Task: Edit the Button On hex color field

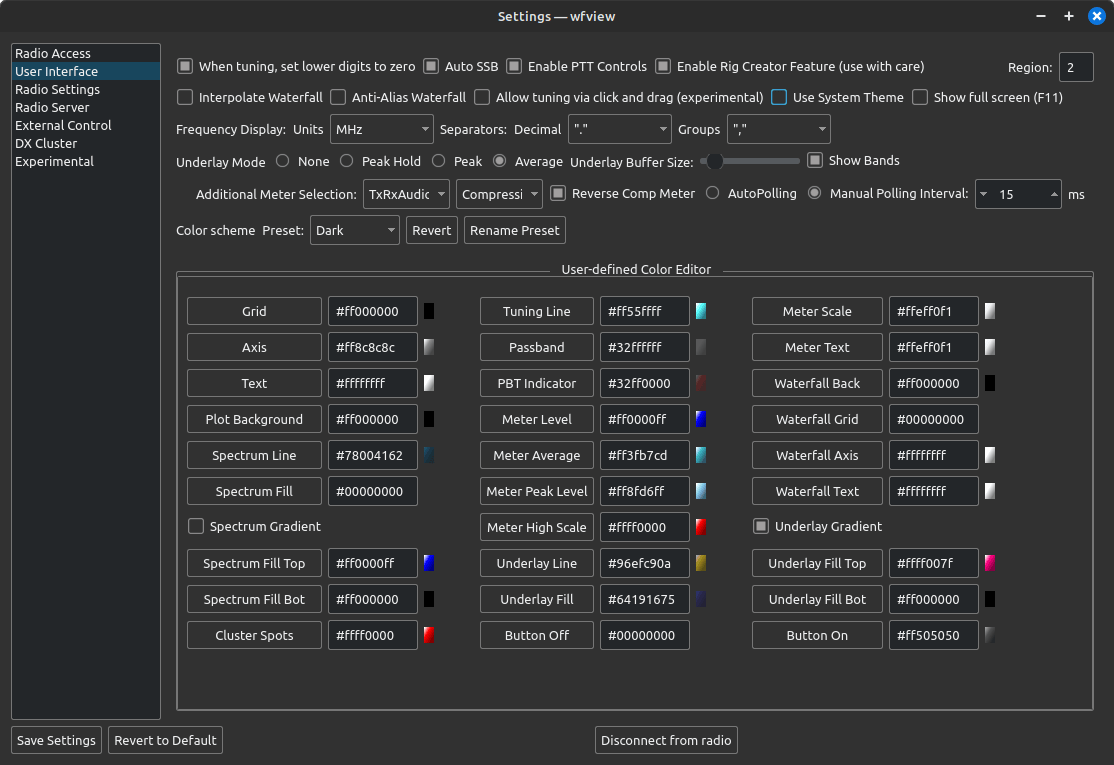Action: [934, 635]
